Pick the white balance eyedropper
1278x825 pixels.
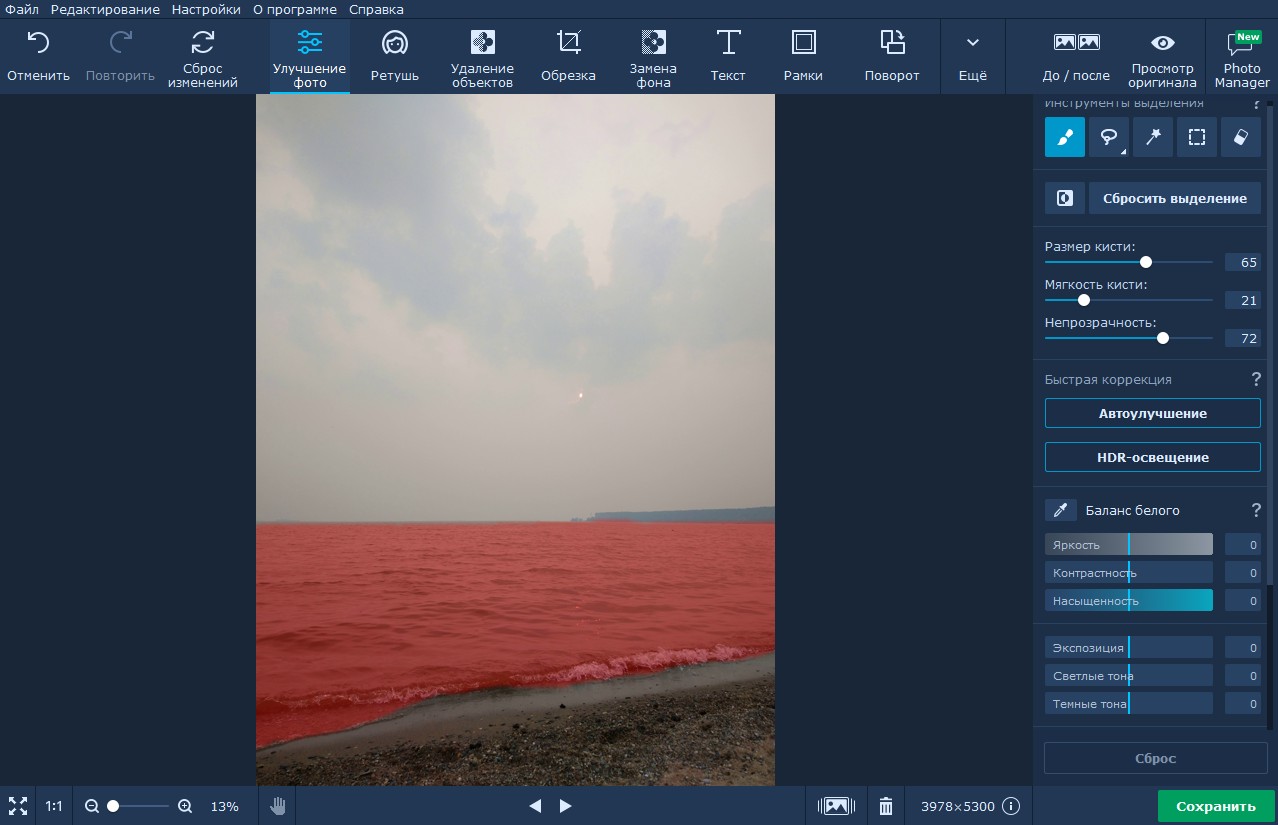[x=1061, y=510]
